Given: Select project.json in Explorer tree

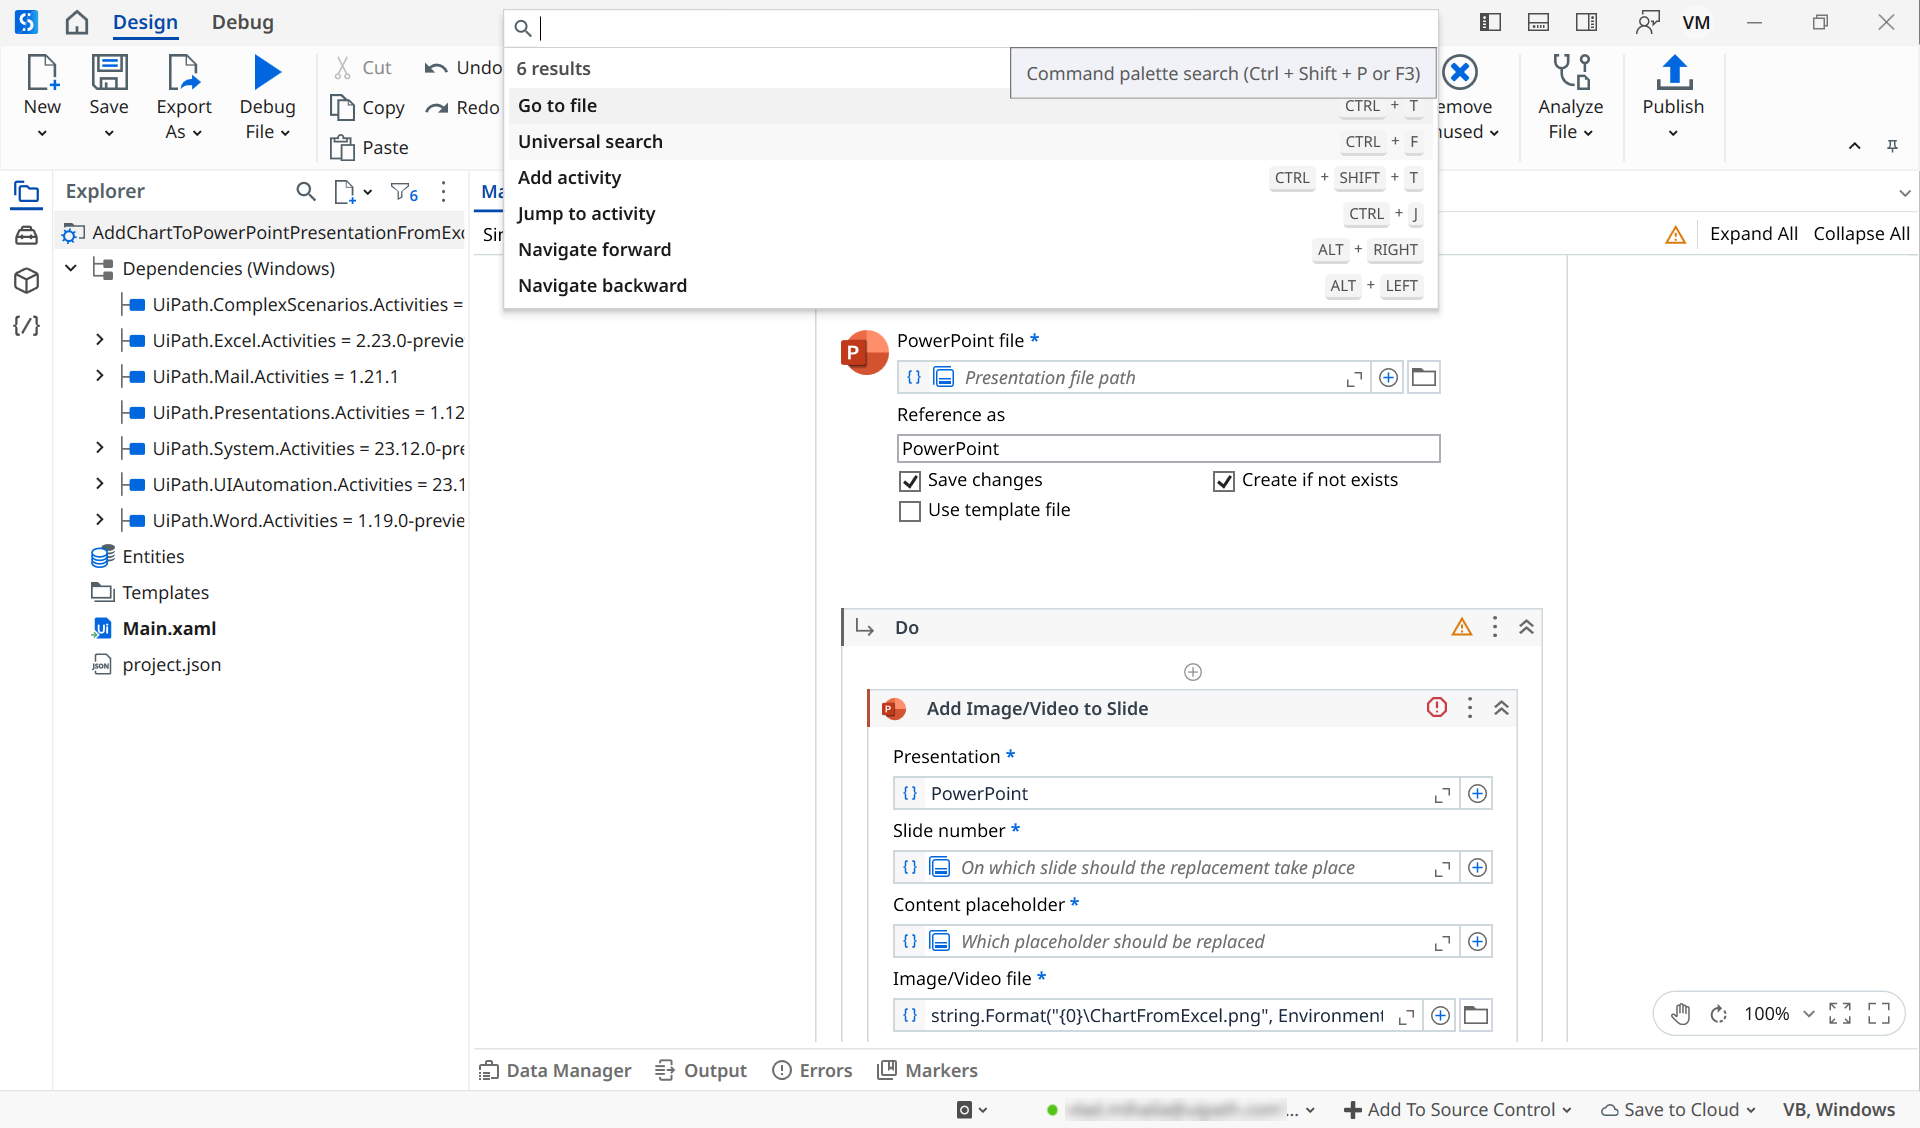Looking at the screenshot, I should (x=171, y=664).
